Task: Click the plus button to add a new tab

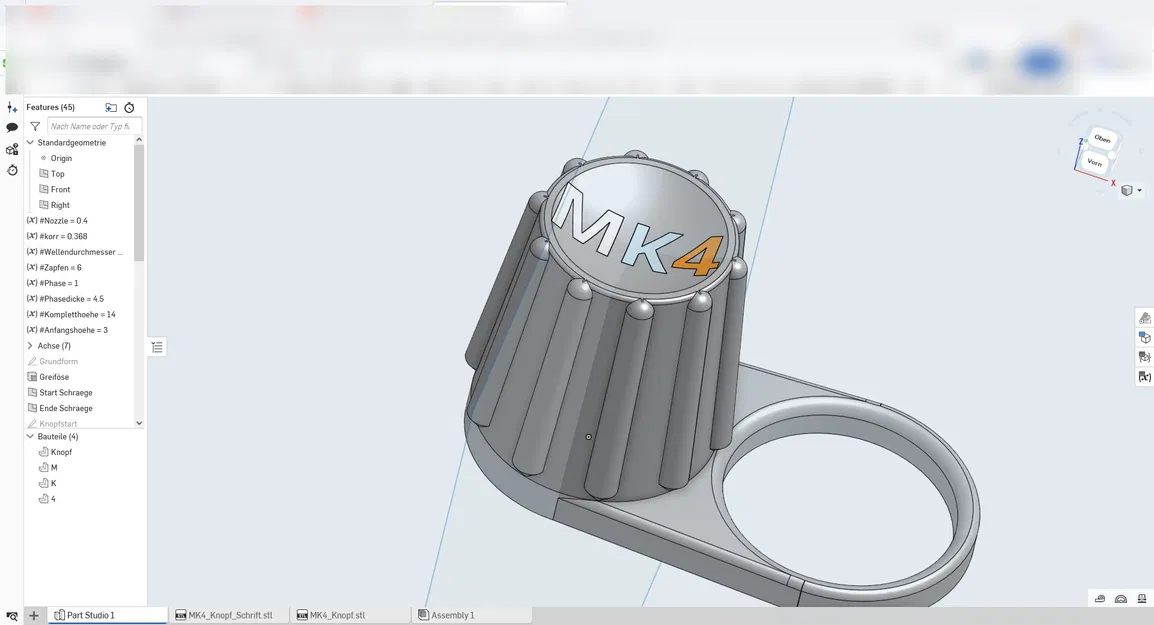Action: point(34,615)
